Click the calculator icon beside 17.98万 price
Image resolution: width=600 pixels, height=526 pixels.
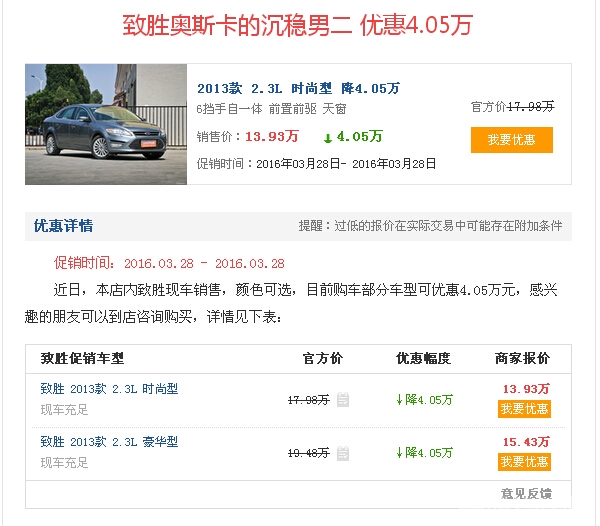pos(343,400)
